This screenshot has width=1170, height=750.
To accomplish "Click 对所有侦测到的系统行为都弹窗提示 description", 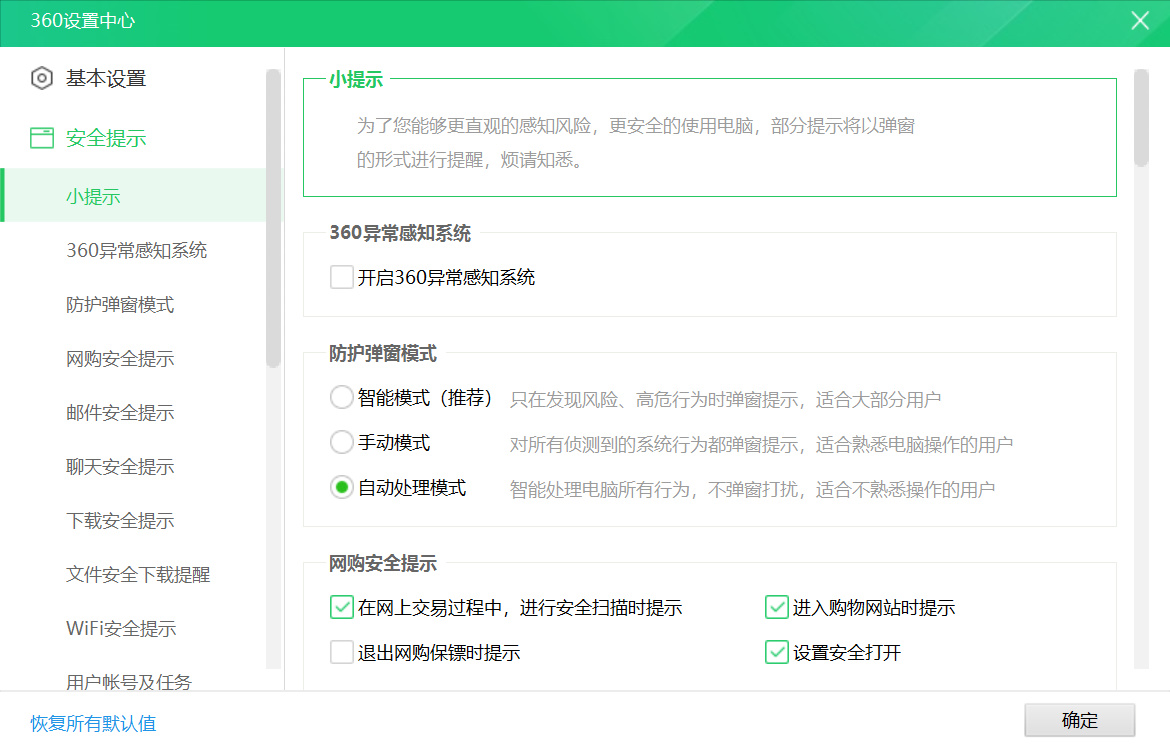I will click(761, 445).
